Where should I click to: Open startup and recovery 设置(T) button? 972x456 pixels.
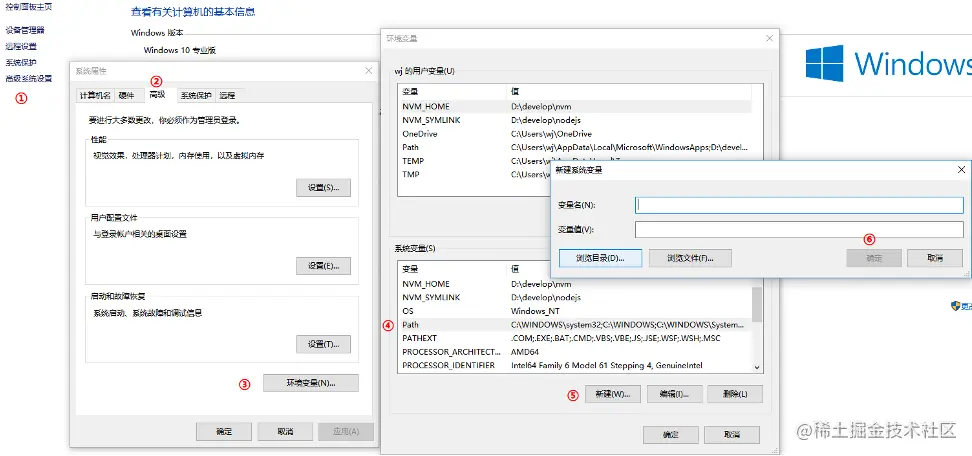click(x=323, y=344)
